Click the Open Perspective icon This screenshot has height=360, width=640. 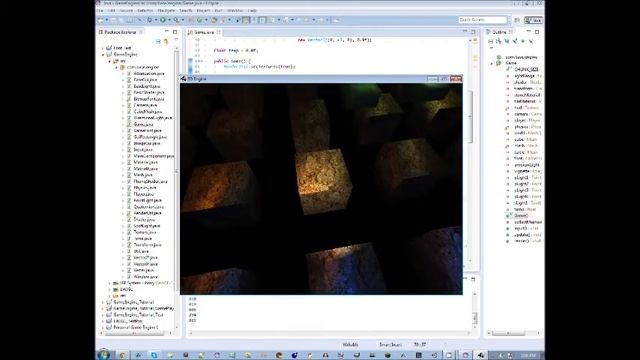tap(517, 20)
